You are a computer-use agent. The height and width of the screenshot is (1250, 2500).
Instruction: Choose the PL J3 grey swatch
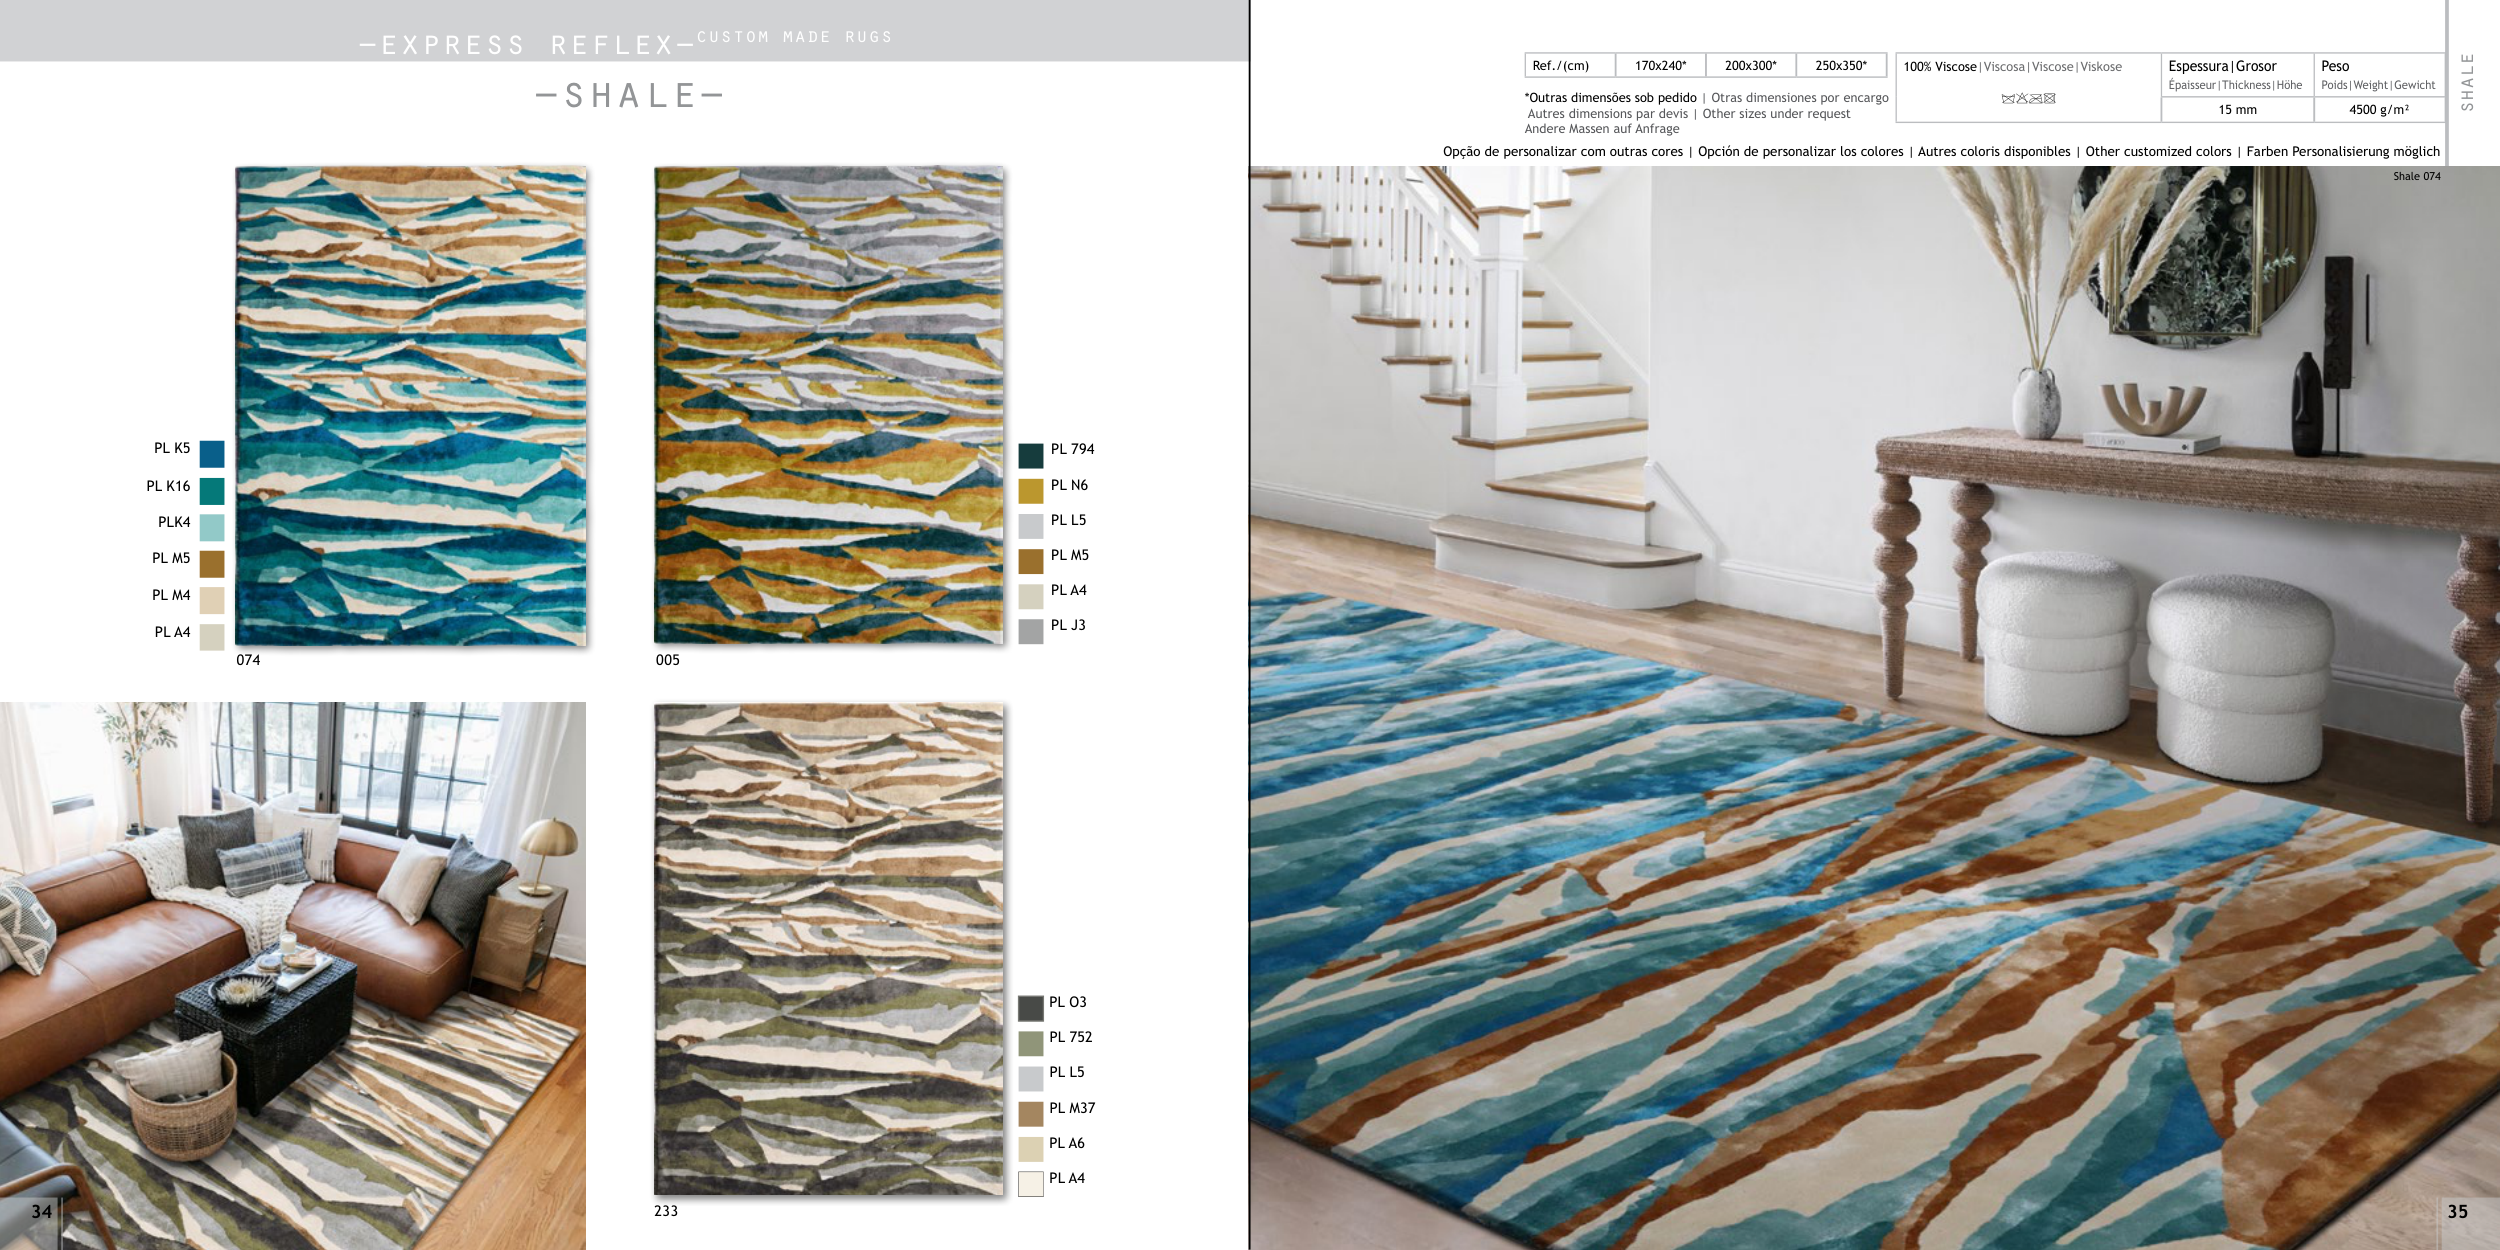point(1031,631)
